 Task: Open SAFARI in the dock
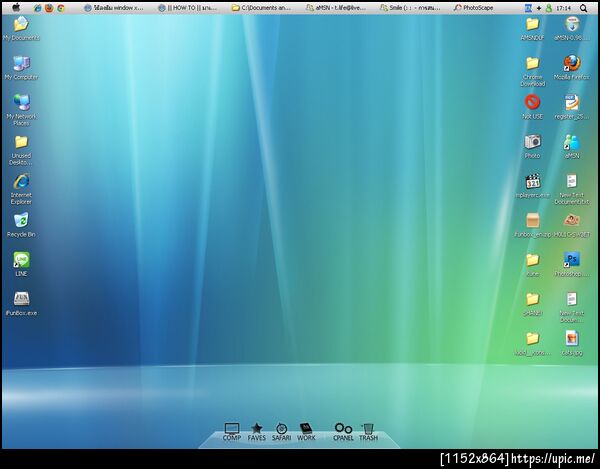click(x=281, y=432)
